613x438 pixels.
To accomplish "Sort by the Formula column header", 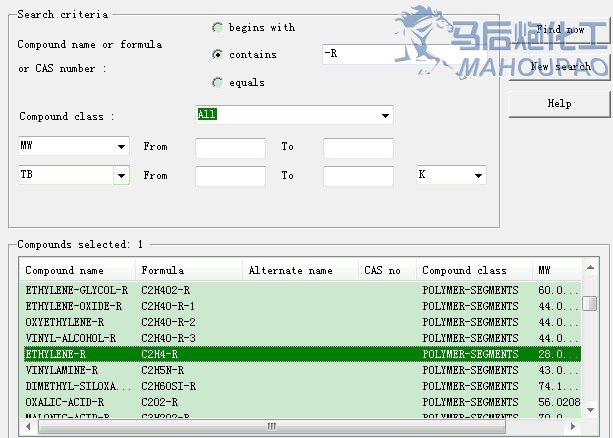I will pyautogui.click(x=189, y=270).
